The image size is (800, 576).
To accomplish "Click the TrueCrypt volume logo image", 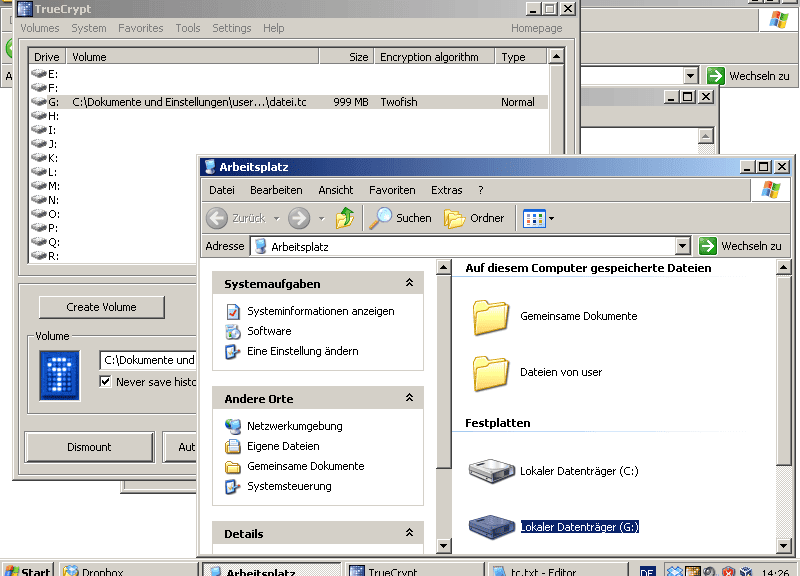I will tap(60, 375).
